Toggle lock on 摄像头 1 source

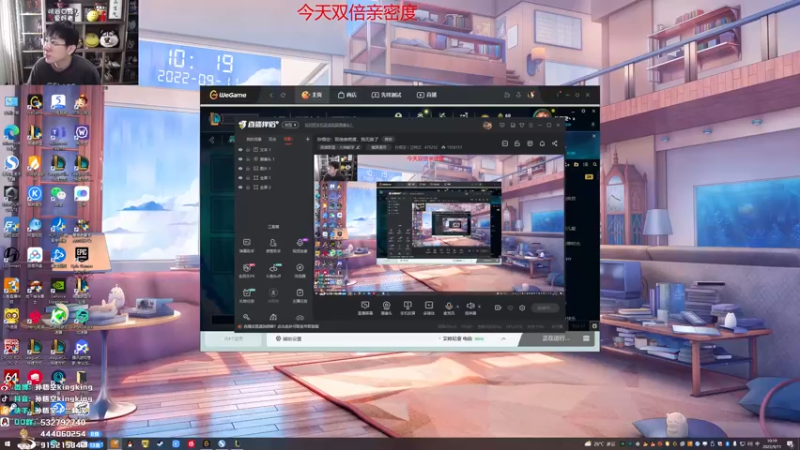tap(248, 159)
